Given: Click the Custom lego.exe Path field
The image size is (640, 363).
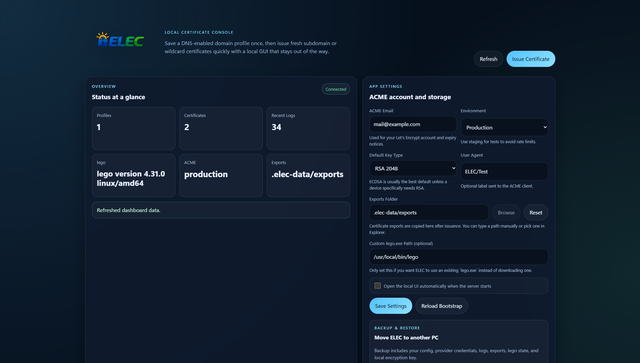Looking at the screenshot, I should [459, 257].
